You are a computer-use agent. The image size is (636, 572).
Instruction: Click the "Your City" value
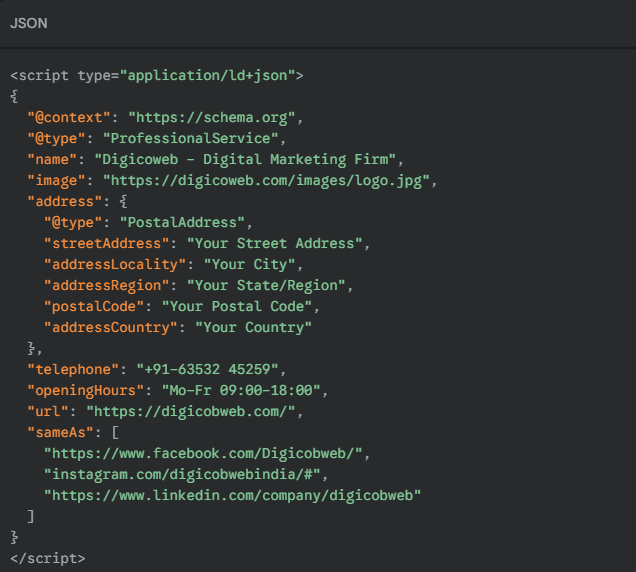click(x=249, y=264)
